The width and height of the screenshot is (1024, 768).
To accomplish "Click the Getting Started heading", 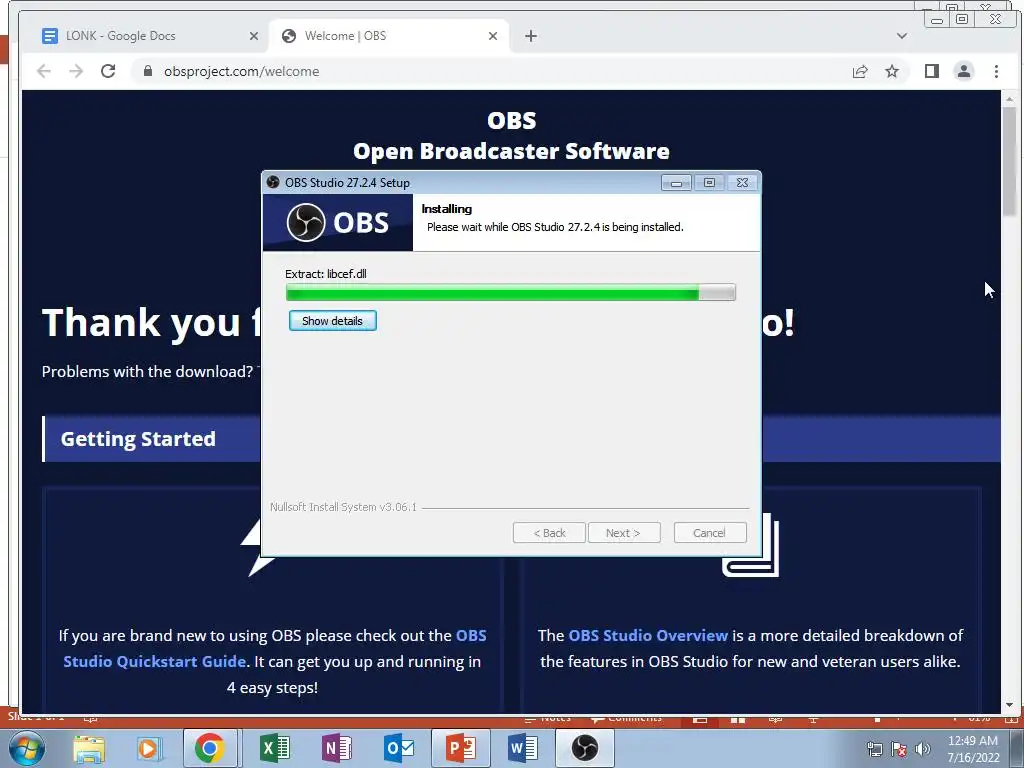I will [x=138, y=439].
